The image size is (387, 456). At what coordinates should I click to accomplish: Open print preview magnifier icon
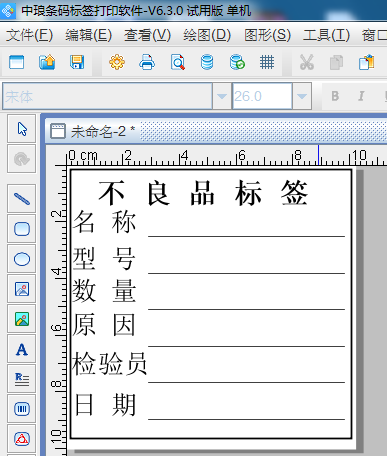coord(177,62)
